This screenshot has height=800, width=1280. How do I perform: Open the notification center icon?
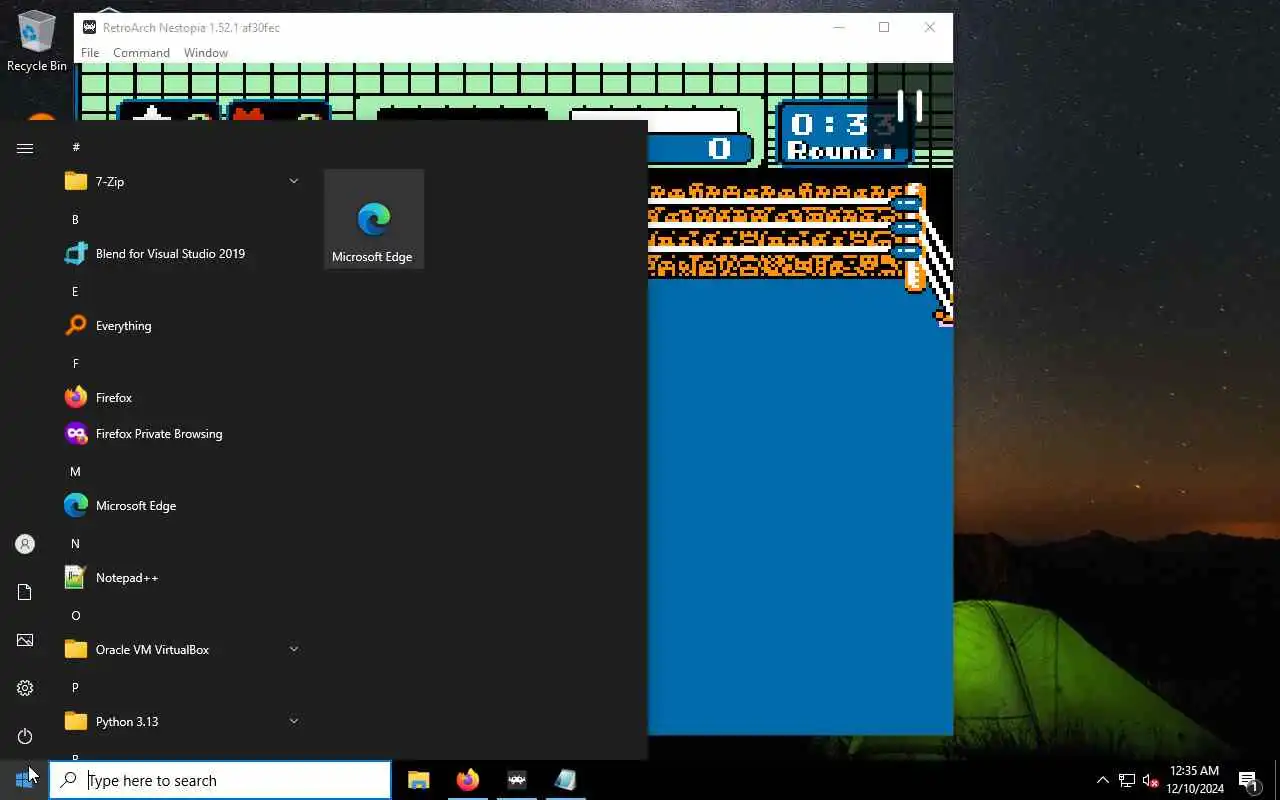[1248, 780]
